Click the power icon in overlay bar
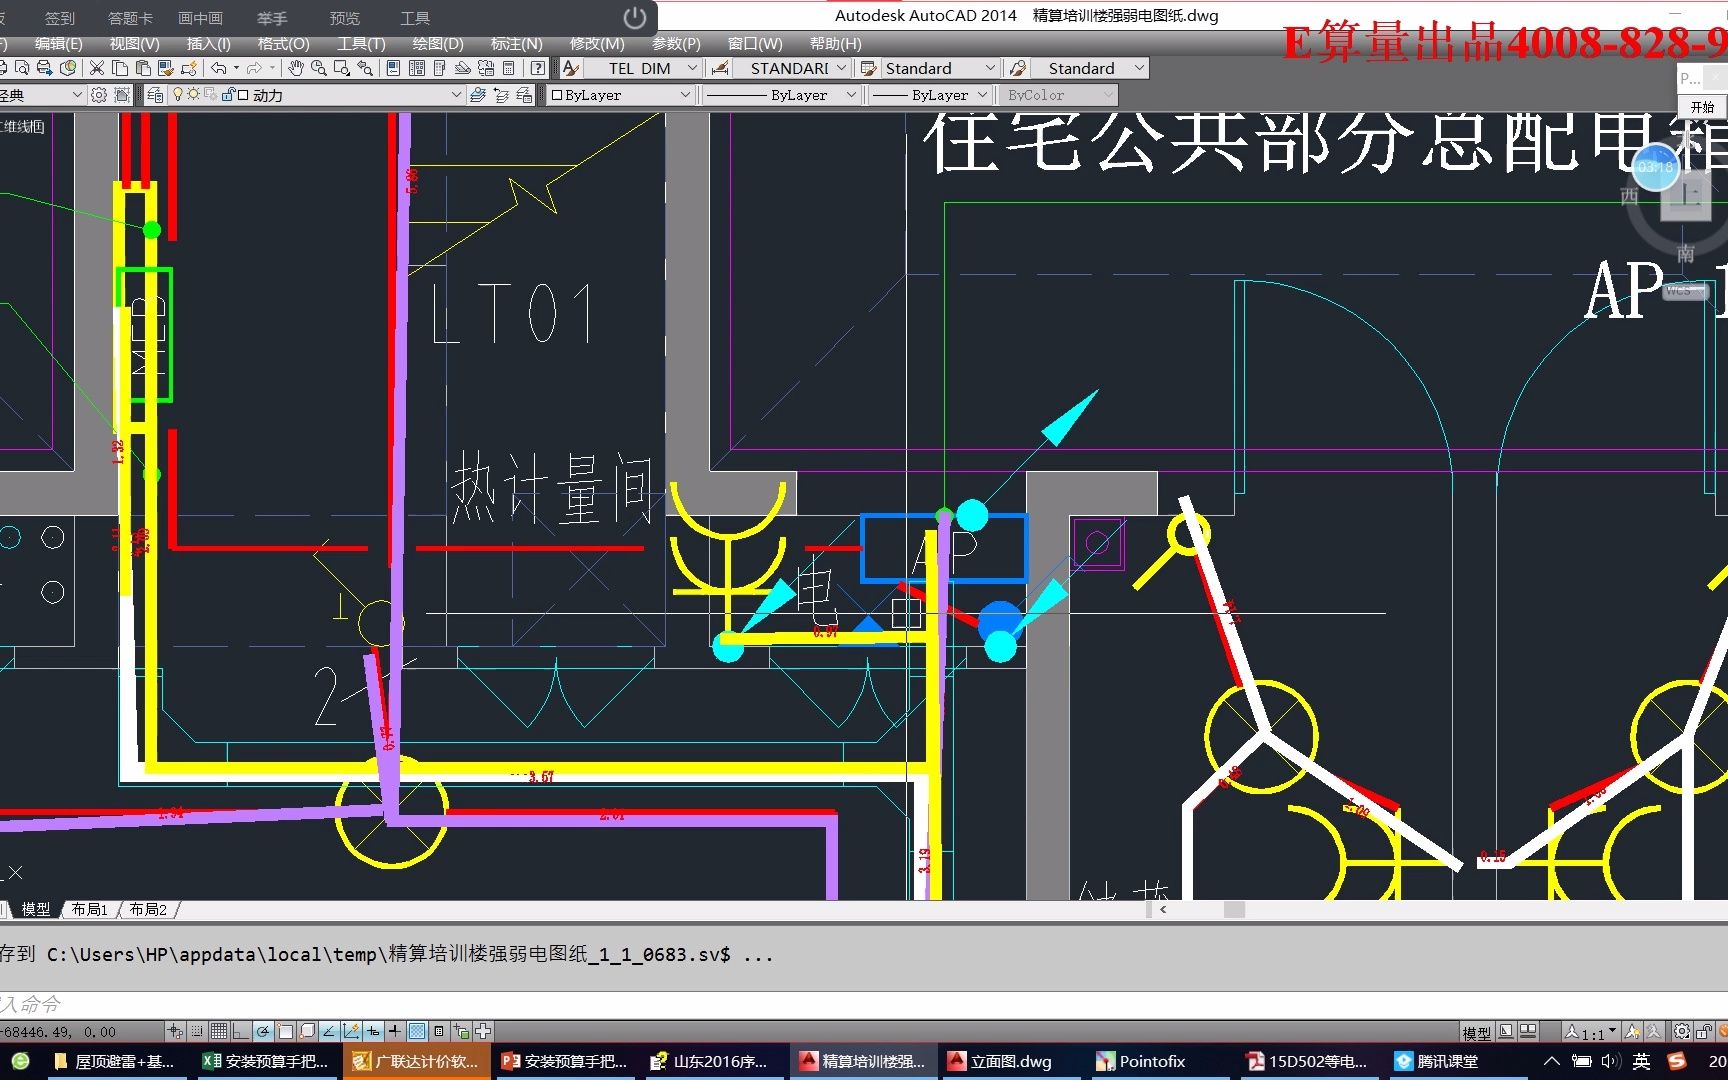 click(635, 17)
